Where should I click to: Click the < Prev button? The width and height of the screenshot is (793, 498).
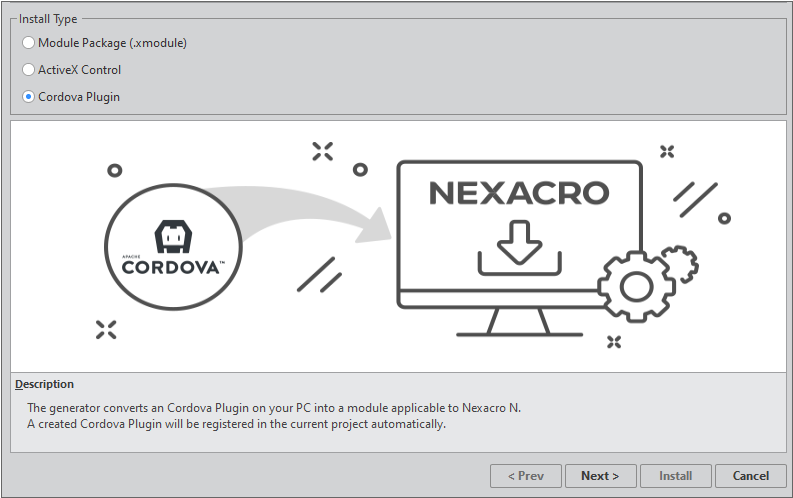[525, 476]
